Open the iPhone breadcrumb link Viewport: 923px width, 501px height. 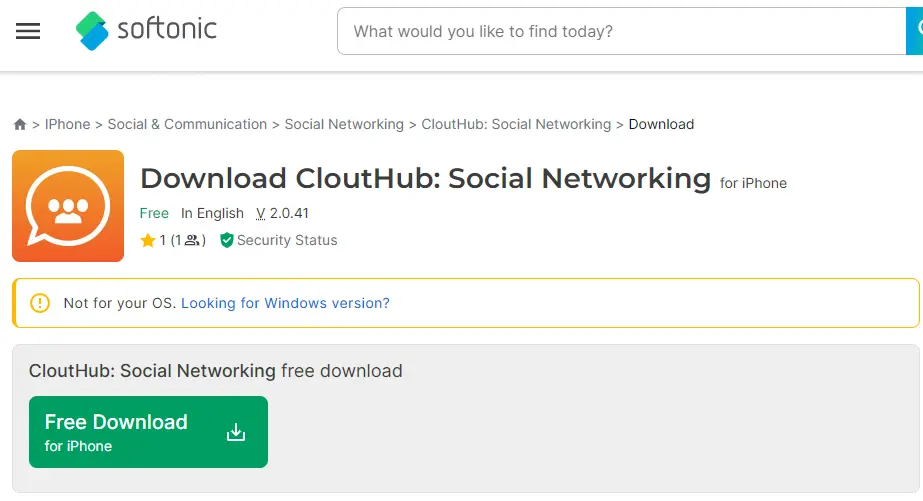68,124
